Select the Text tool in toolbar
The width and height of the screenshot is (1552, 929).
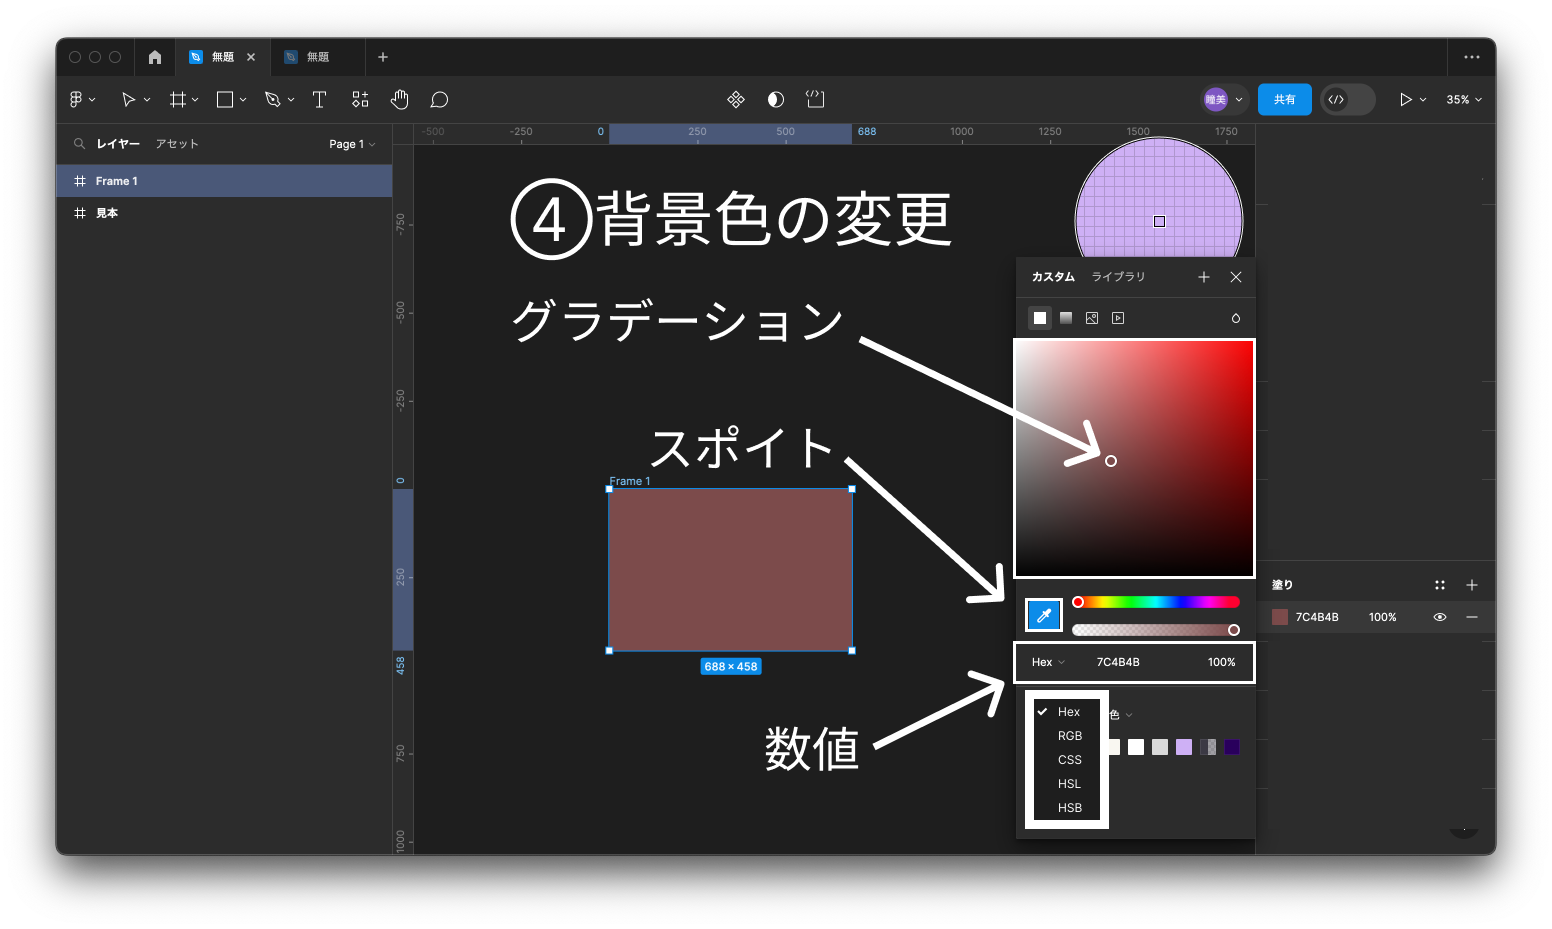pos(320,99)
